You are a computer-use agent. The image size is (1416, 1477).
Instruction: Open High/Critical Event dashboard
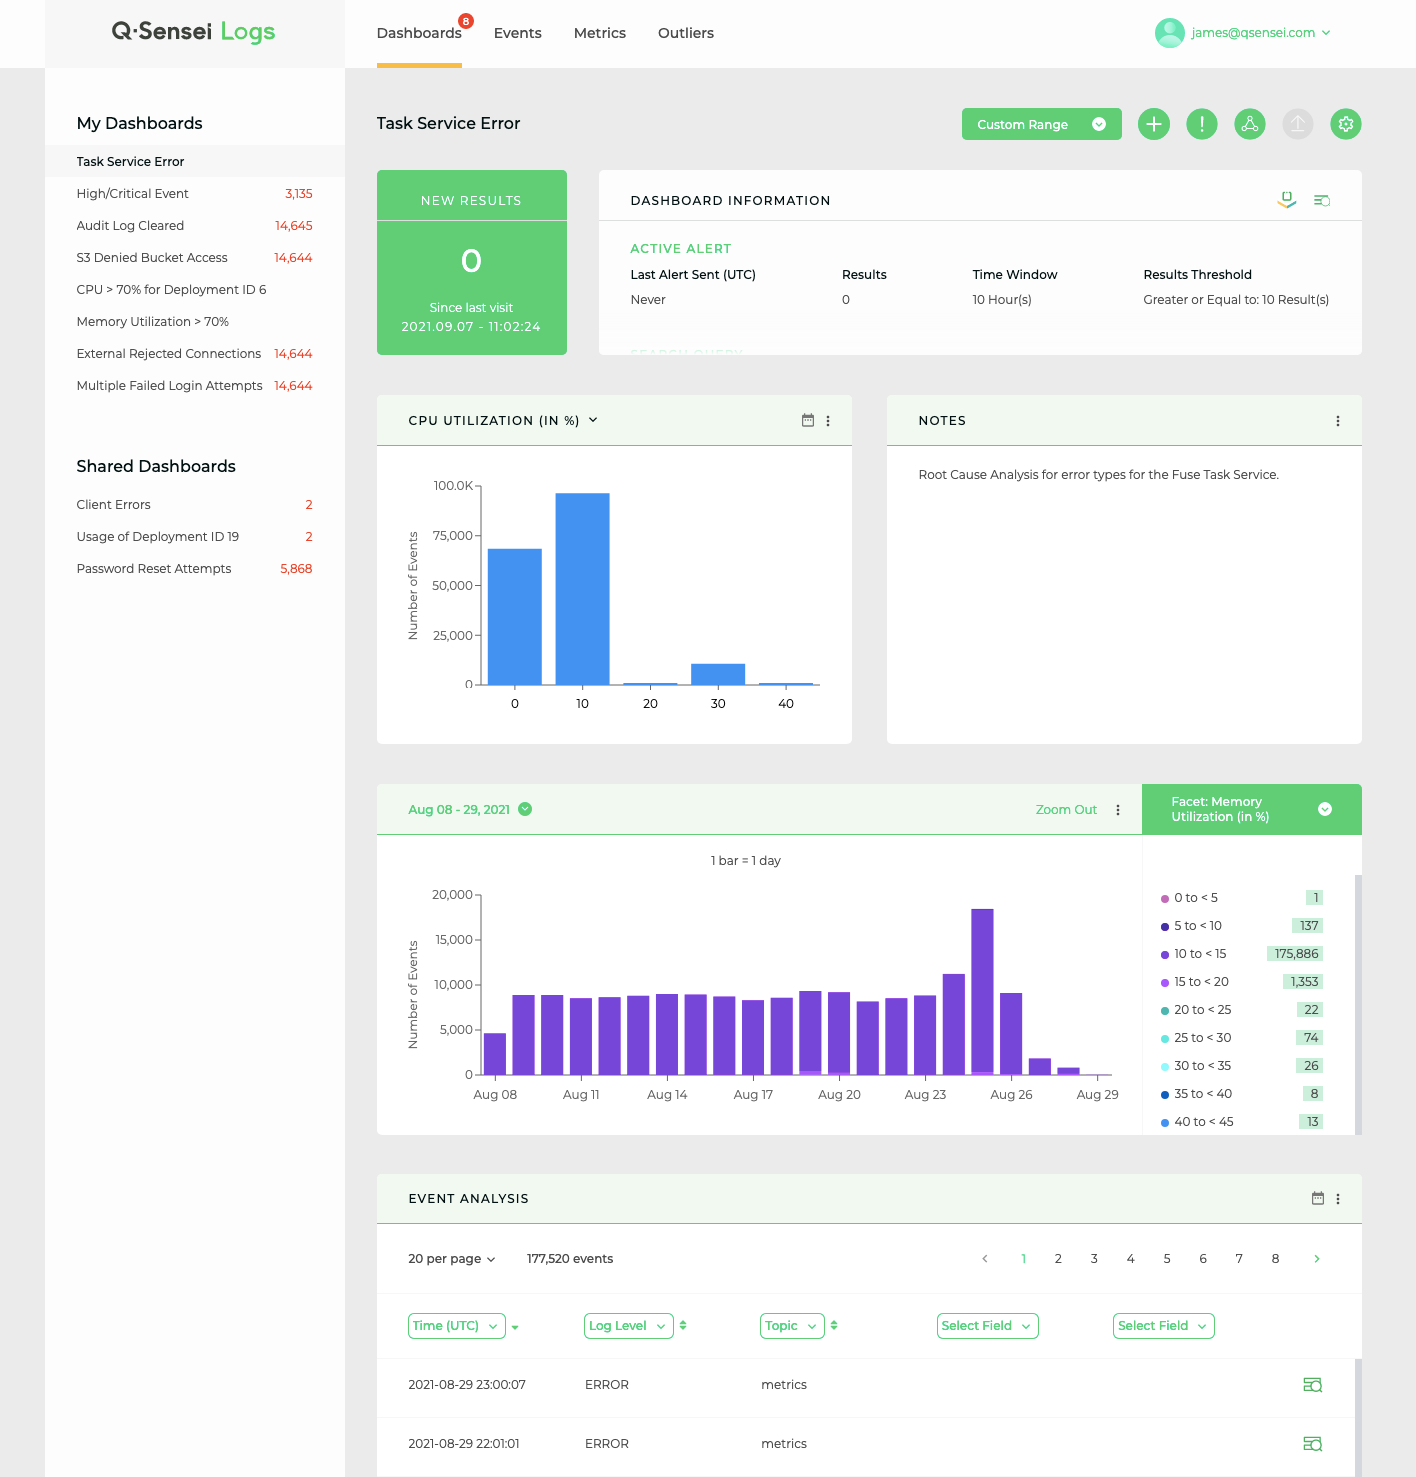point(195,193)
